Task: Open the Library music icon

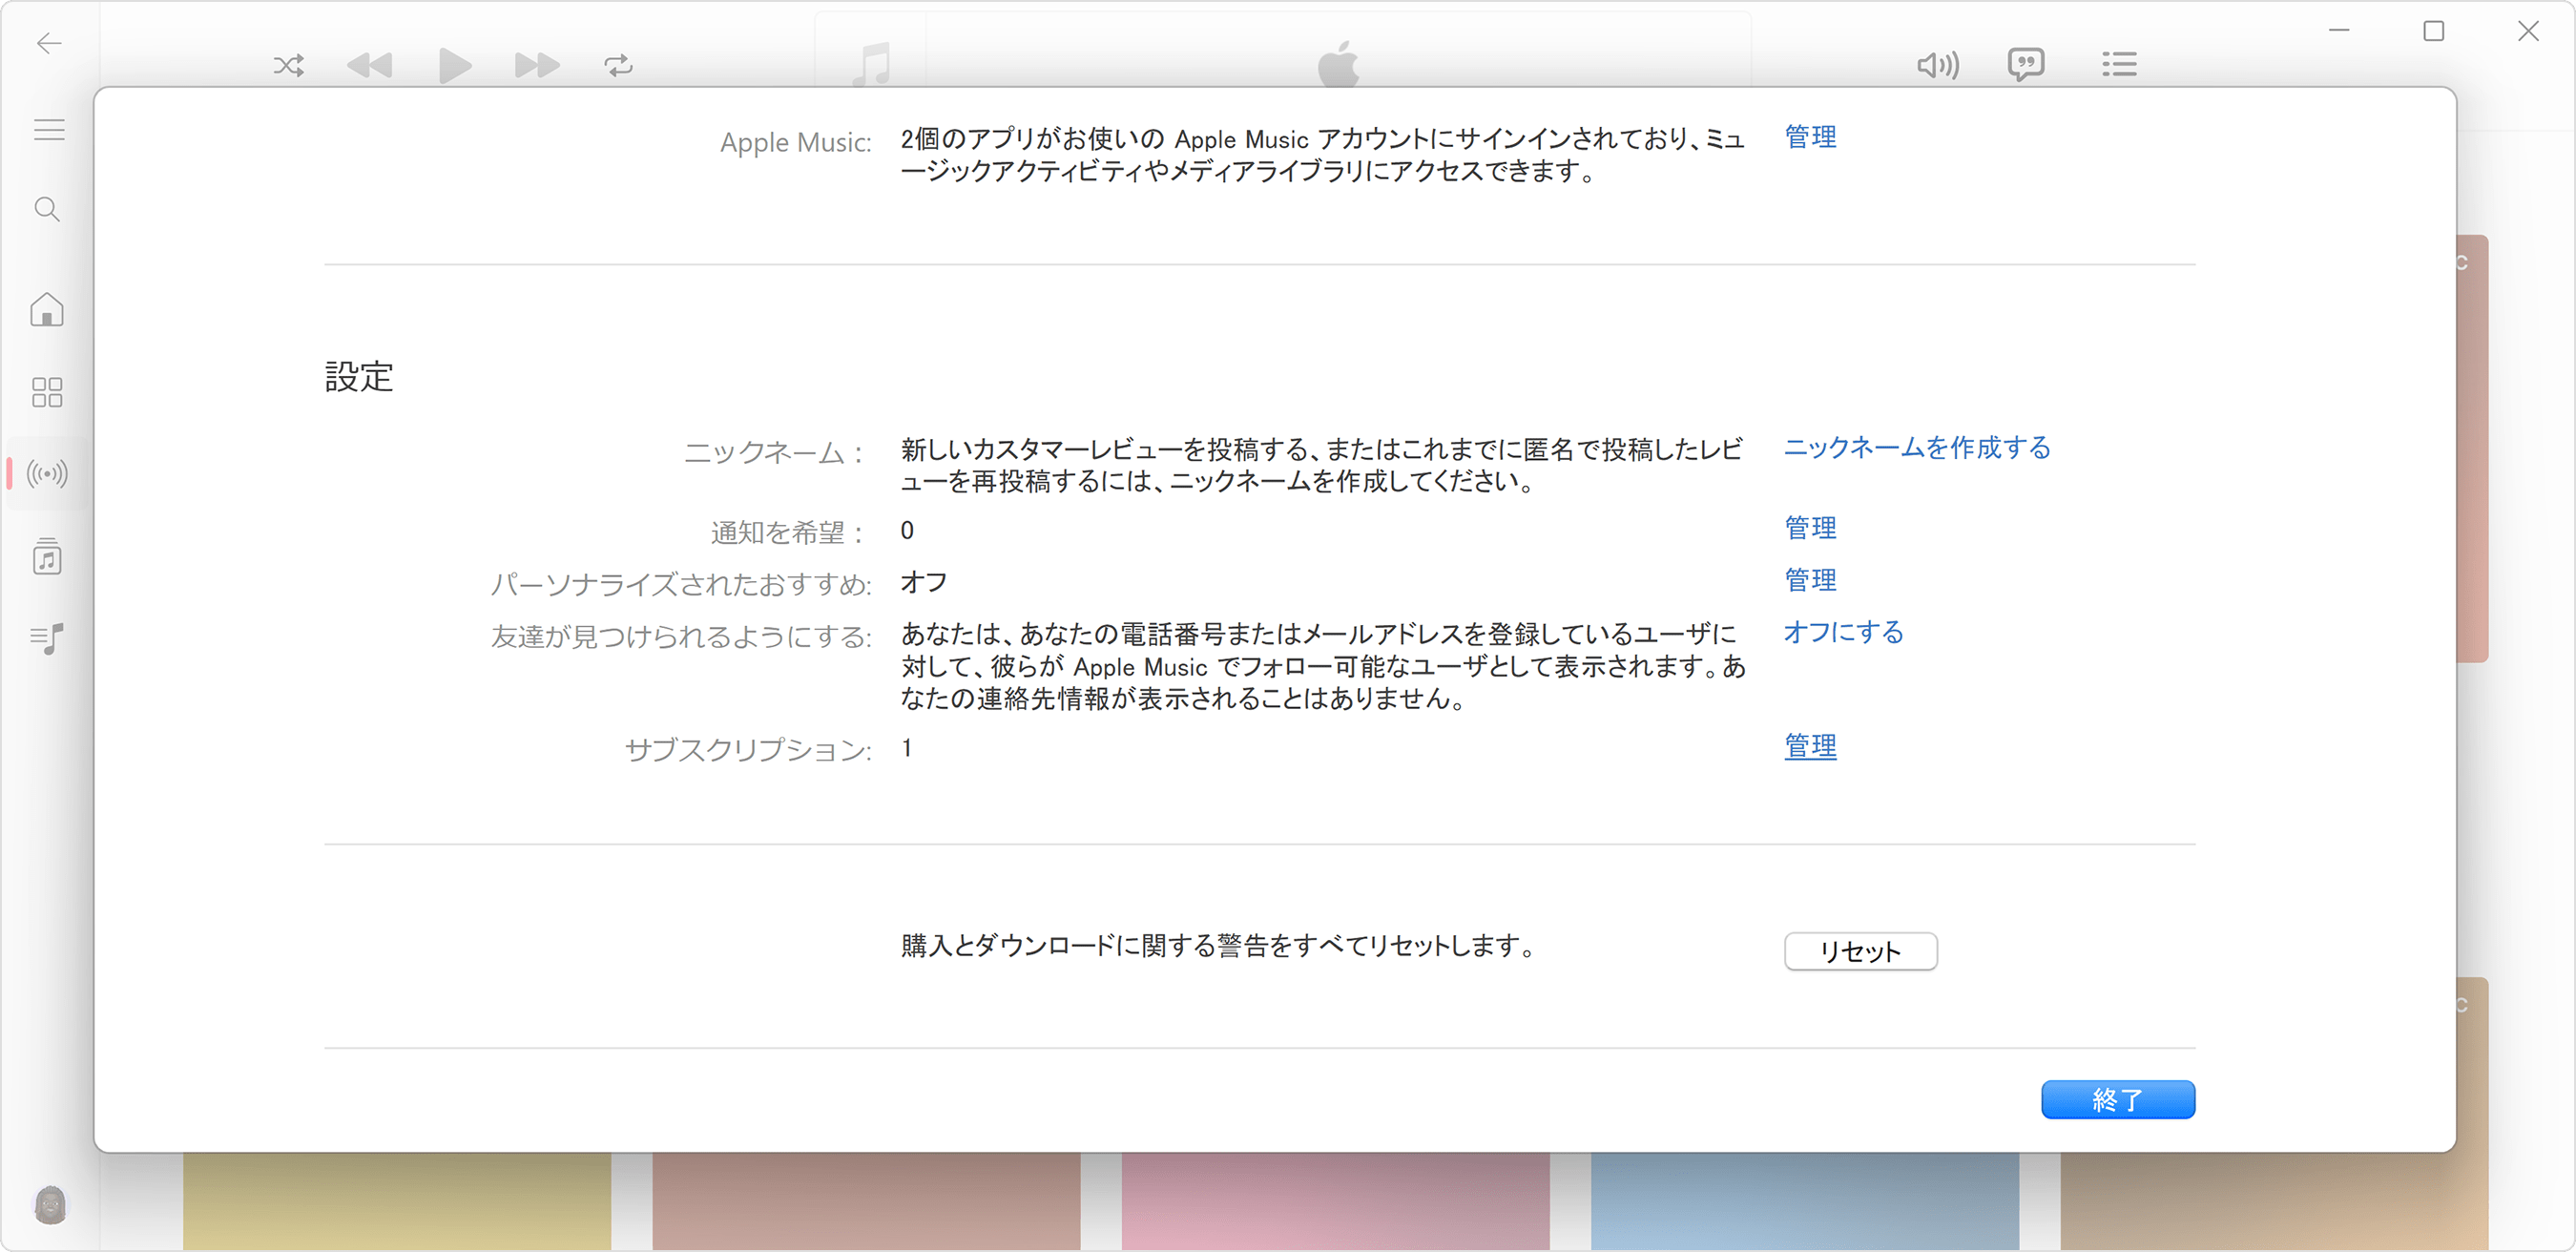Action: click(46, 557)
